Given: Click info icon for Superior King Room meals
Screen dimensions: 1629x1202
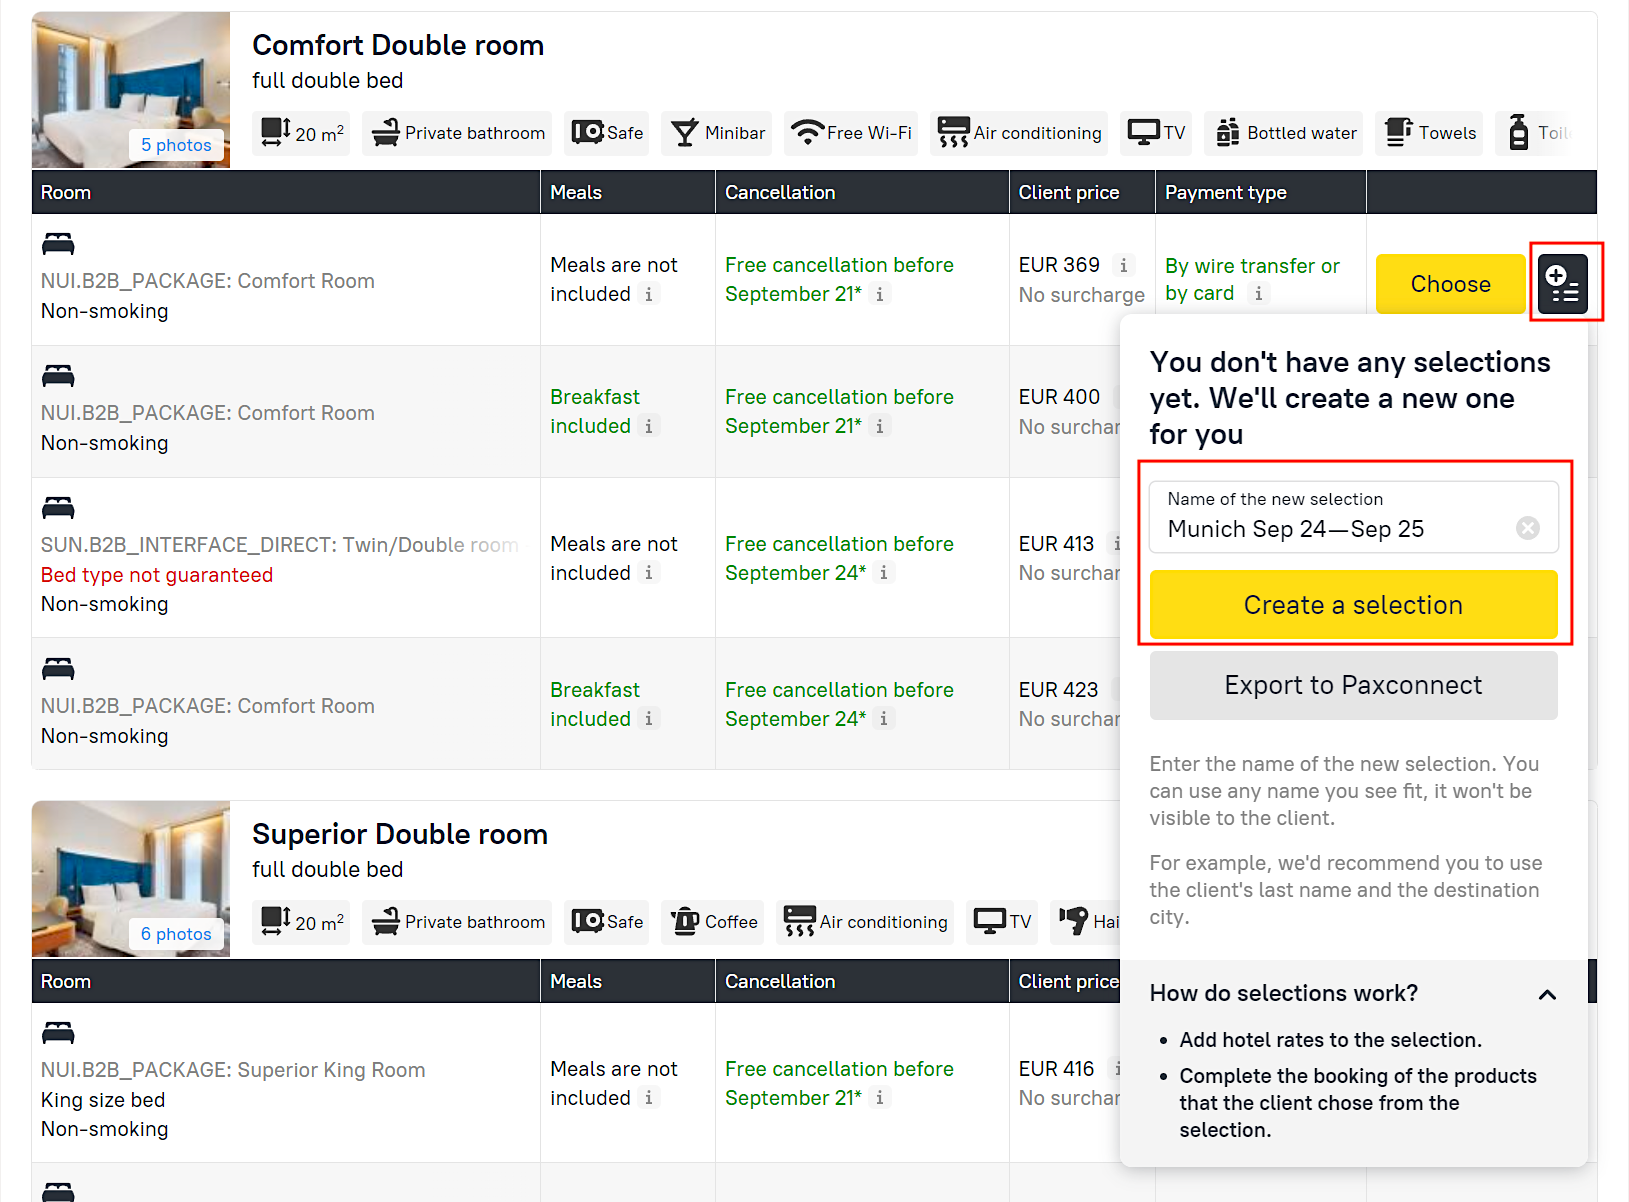Looking at the screenshot, I should 649,1098.
